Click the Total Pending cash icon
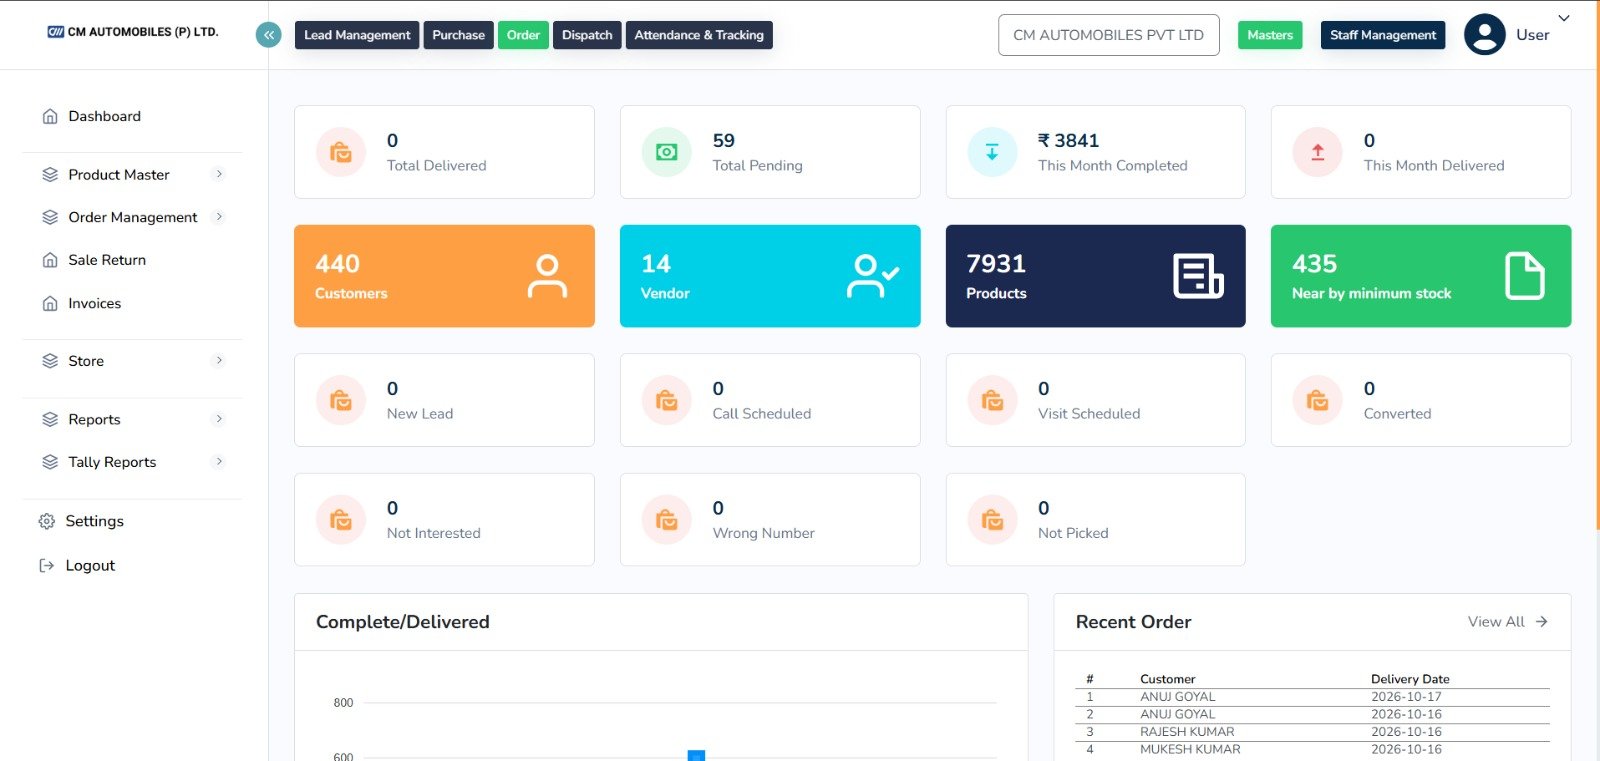This screenshot has width=1600, height=761. 666,152
